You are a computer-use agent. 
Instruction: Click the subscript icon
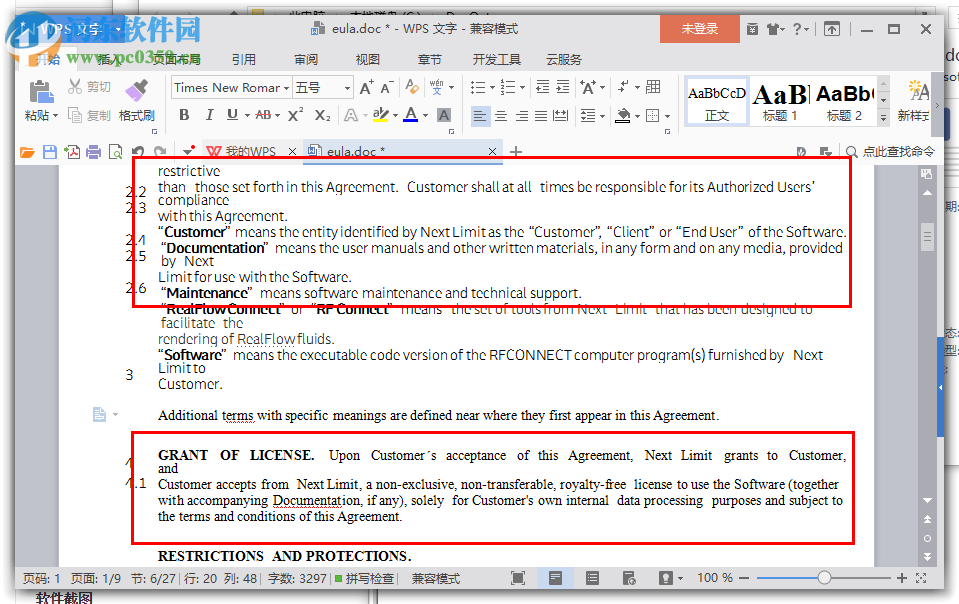pos(321,114)
